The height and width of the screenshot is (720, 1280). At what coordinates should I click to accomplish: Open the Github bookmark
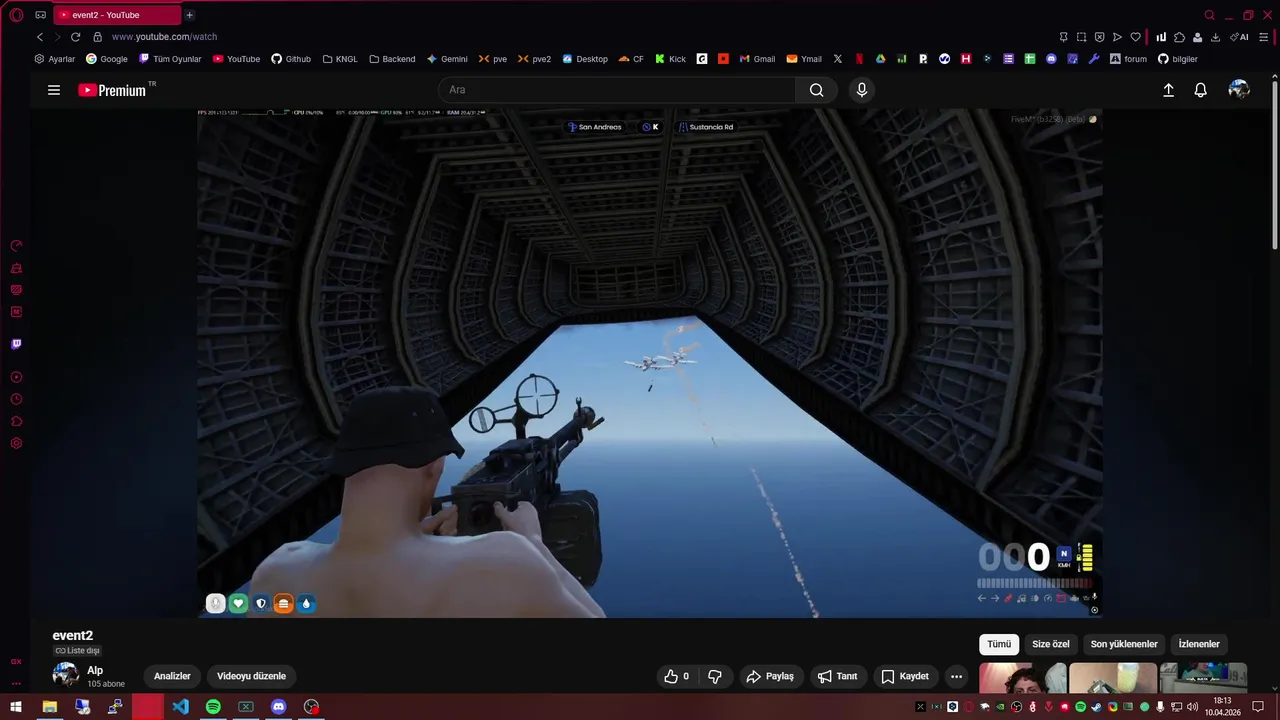click(x=291, y=59)
